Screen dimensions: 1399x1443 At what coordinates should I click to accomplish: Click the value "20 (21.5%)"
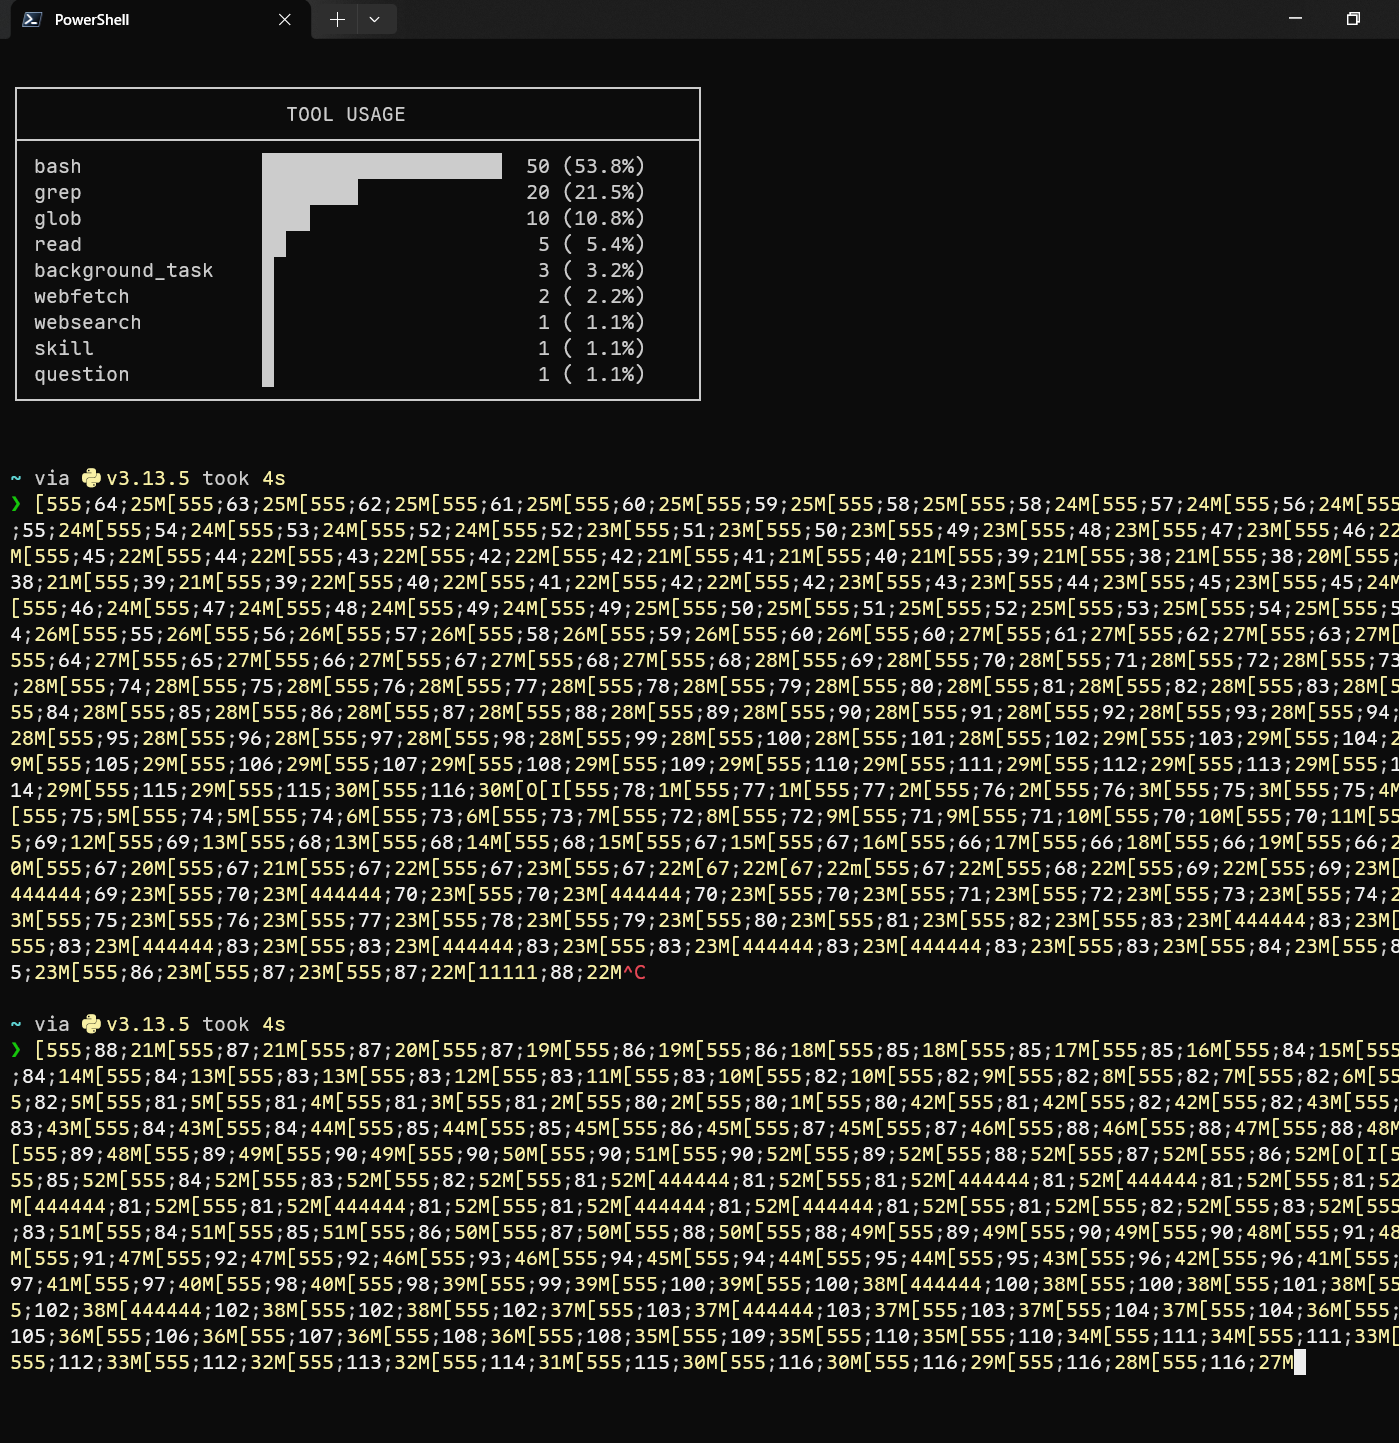586,192
